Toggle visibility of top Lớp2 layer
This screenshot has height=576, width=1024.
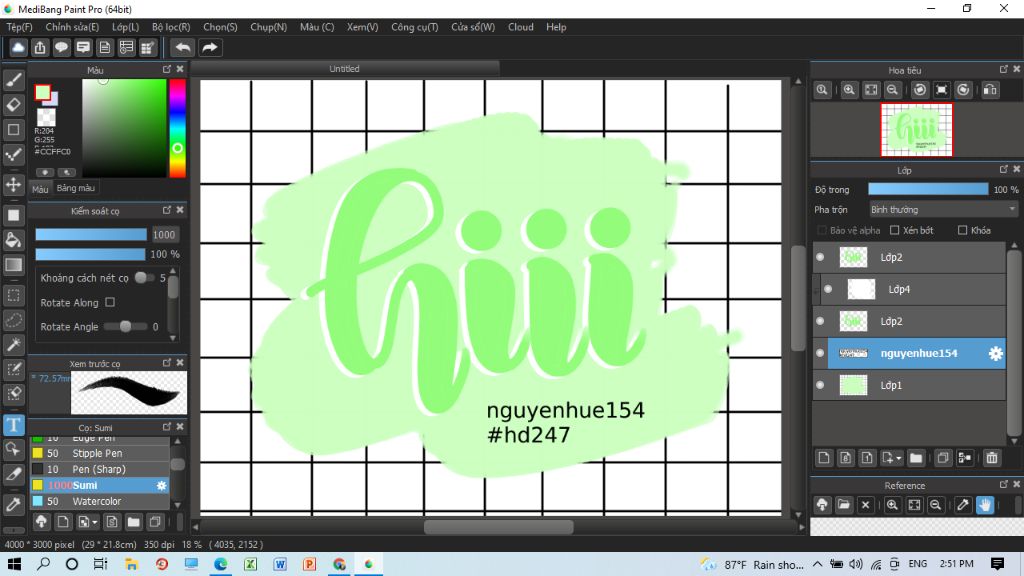pos(820,257)
